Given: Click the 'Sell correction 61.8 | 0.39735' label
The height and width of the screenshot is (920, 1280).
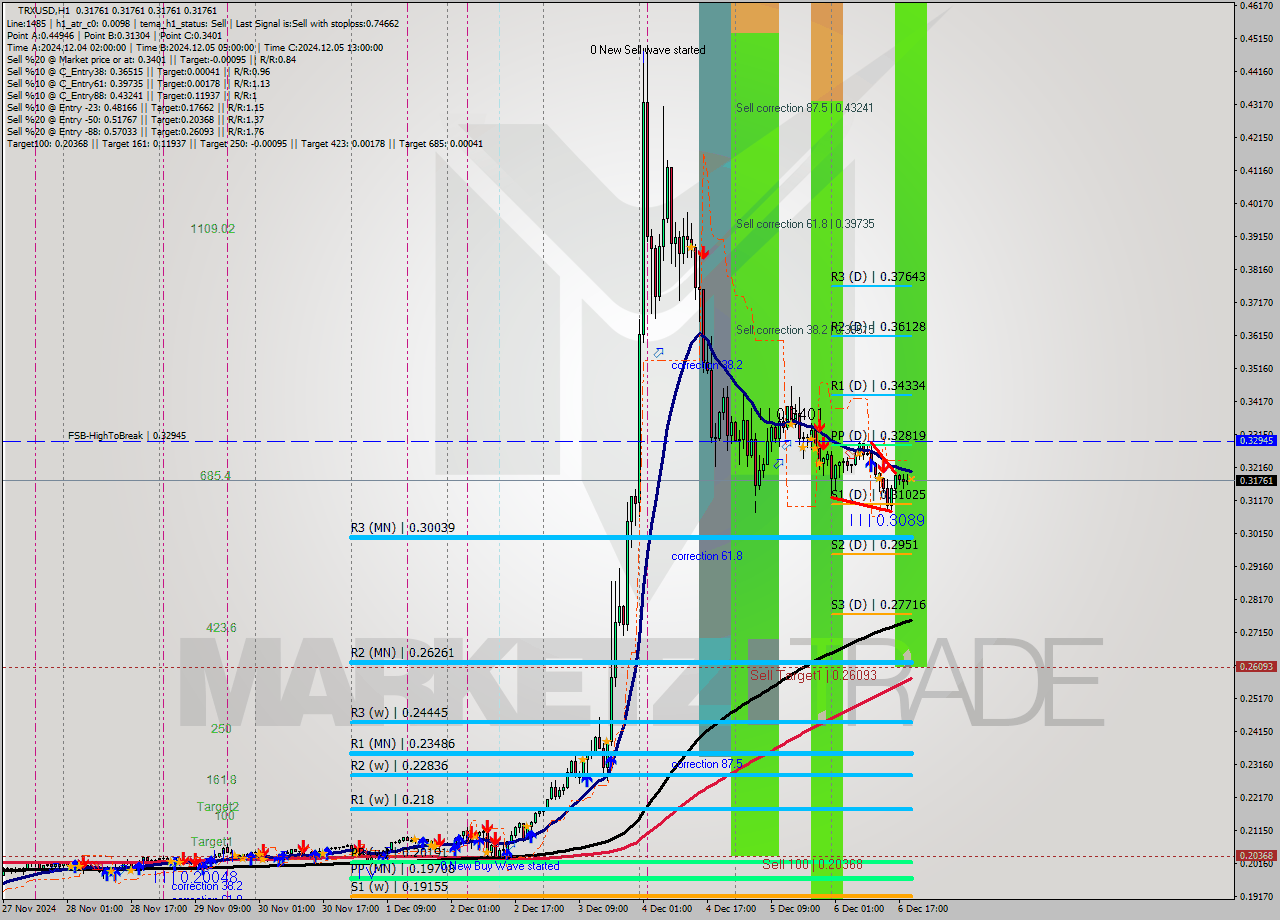Looking at the screenshot, I should tap(805, 224).
